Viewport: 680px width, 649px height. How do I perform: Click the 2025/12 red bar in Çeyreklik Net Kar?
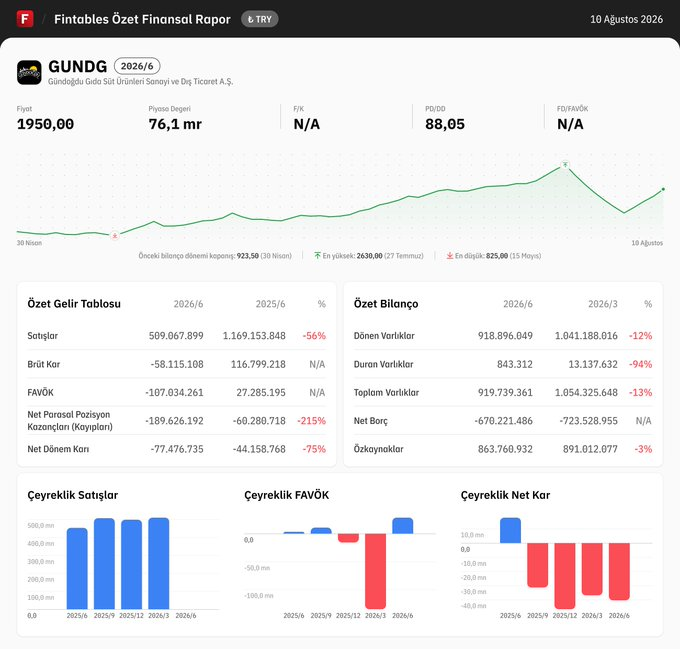click(565, 576)
